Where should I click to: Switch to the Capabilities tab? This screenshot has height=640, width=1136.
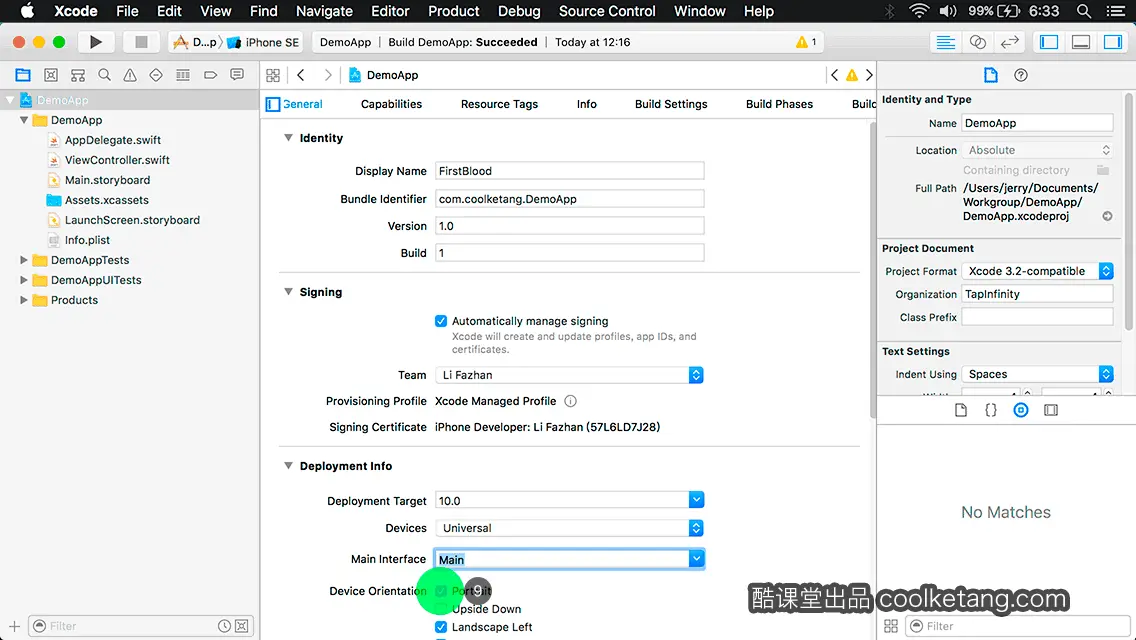[391, 104]
